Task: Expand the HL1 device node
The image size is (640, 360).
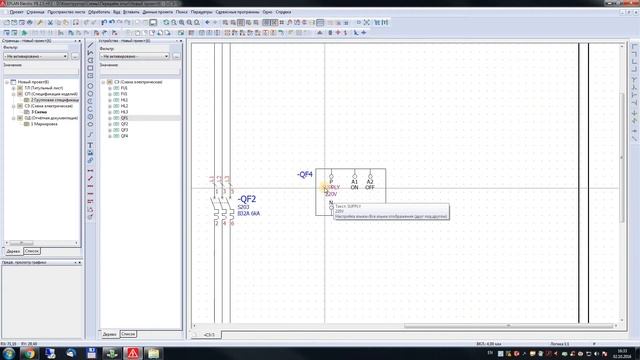Action: [x=110, y=100]
